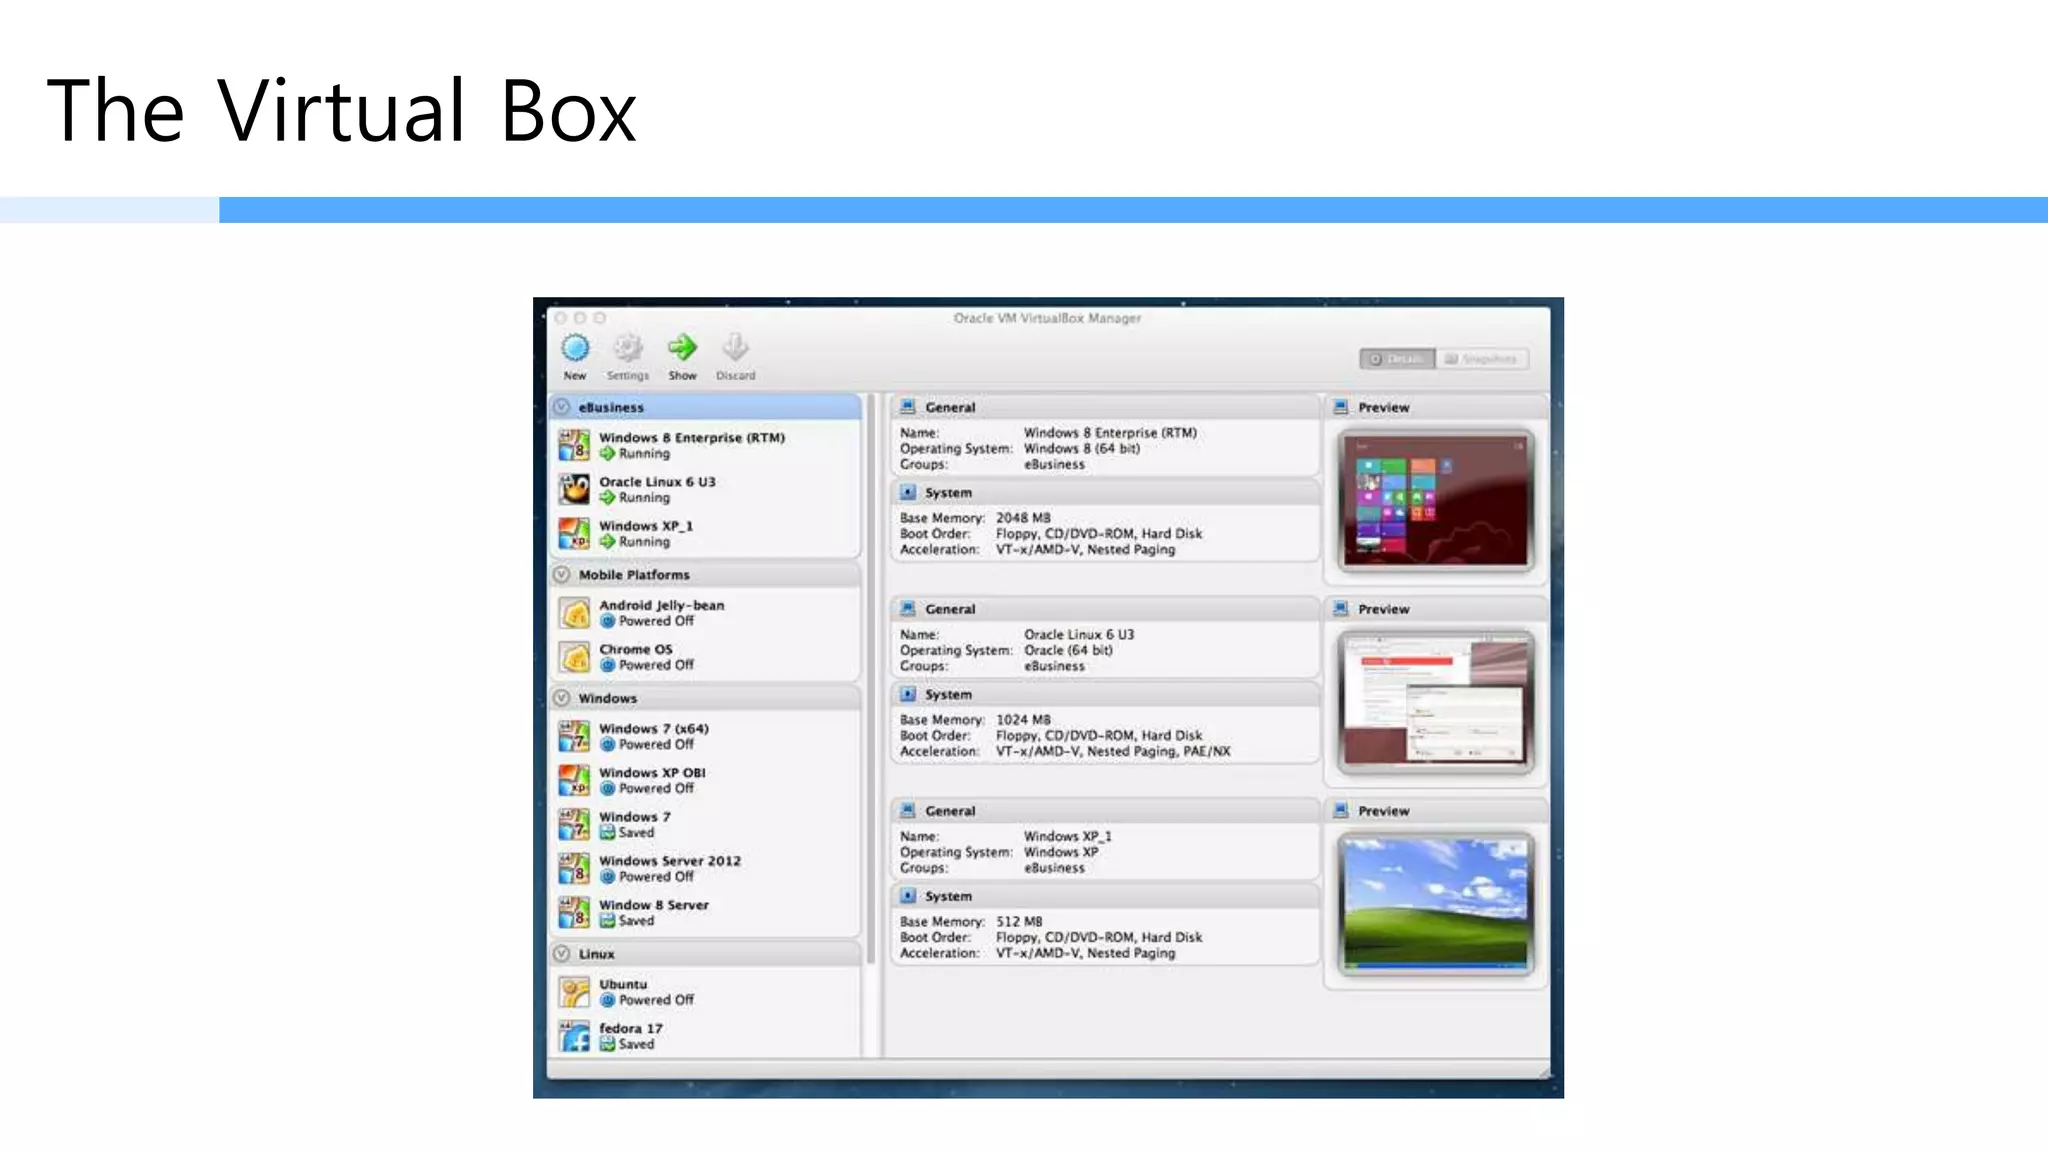2048x1152 pixels.
Task: Click the green Show arrow icon
Action: coord(682,348)
